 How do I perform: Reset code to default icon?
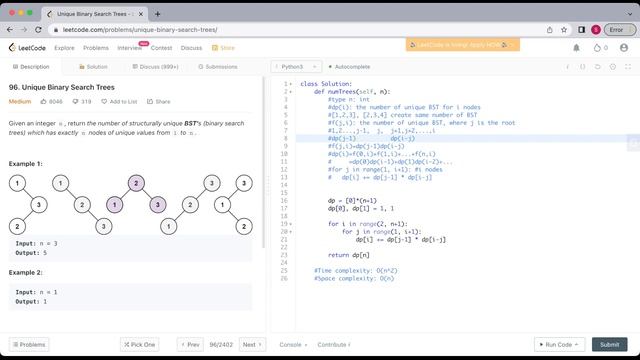(x=598, y=67)
